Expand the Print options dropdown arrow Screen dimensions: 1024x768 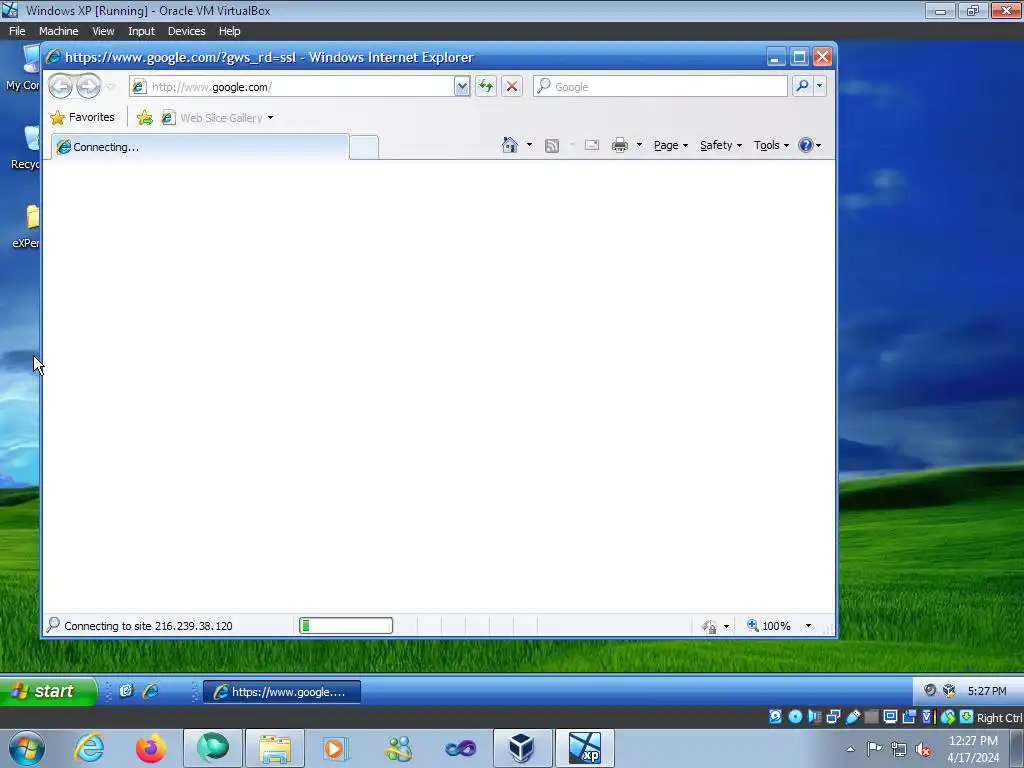pyautogui.click(x=639, y=145)
